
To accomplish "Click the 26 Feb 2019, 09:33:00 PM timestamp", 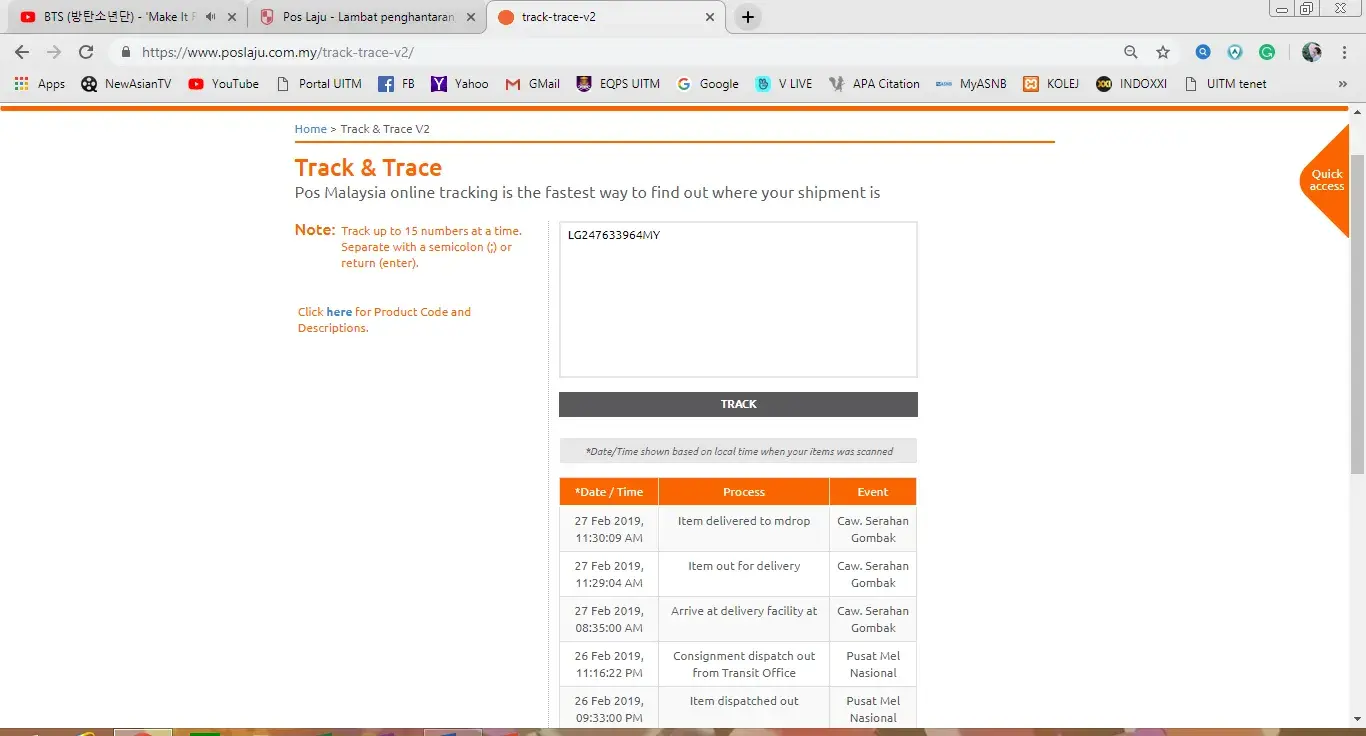I will click(x=609, y=709).
